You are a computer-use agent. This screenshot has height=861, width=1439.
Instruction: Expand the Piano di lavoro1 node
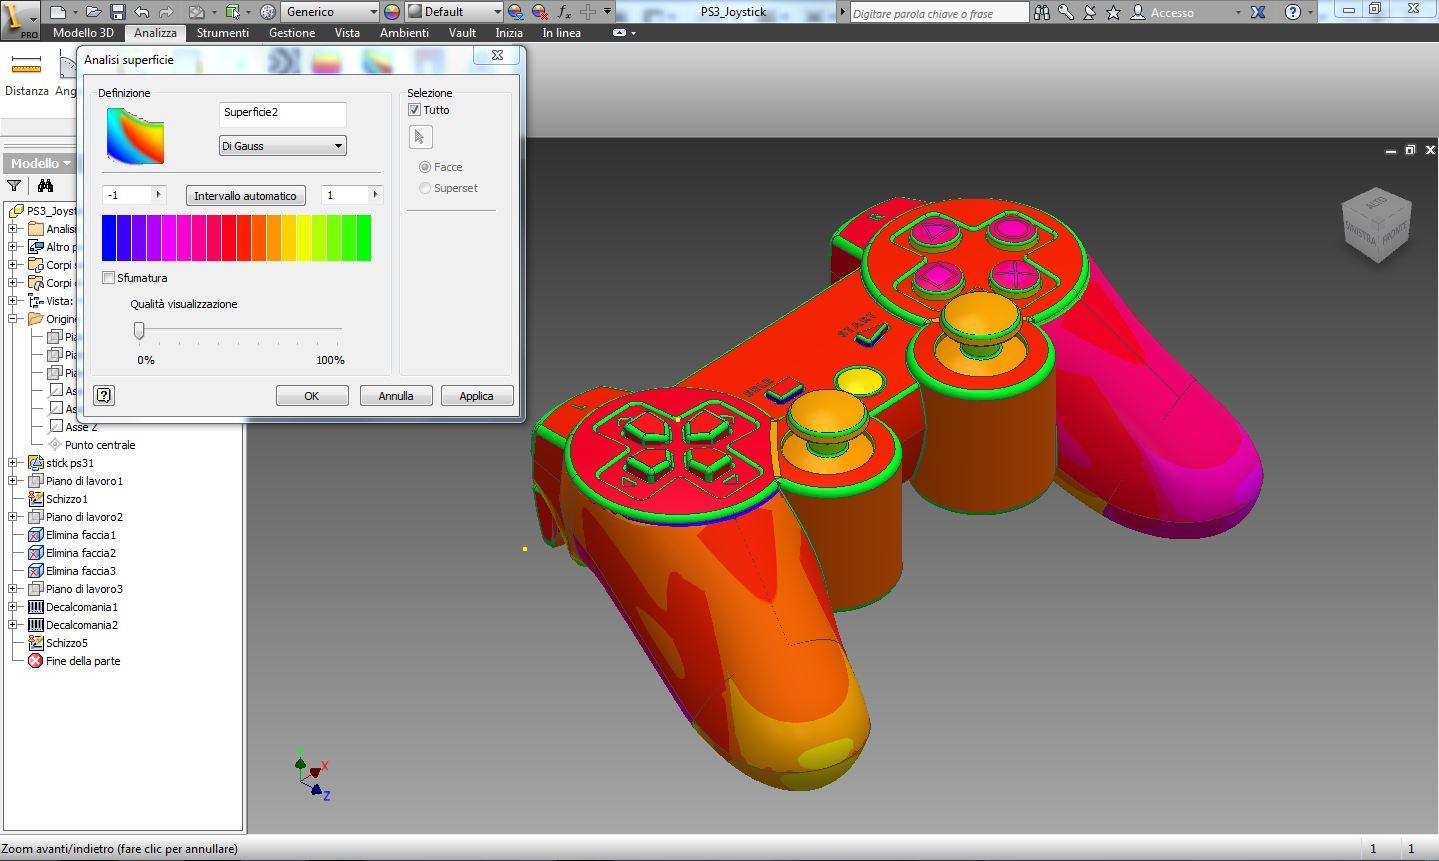(13, 481)
